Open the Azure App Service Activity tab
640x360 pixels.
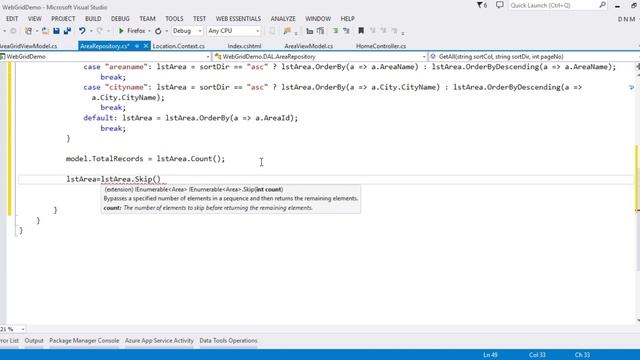tap(159, 340)
